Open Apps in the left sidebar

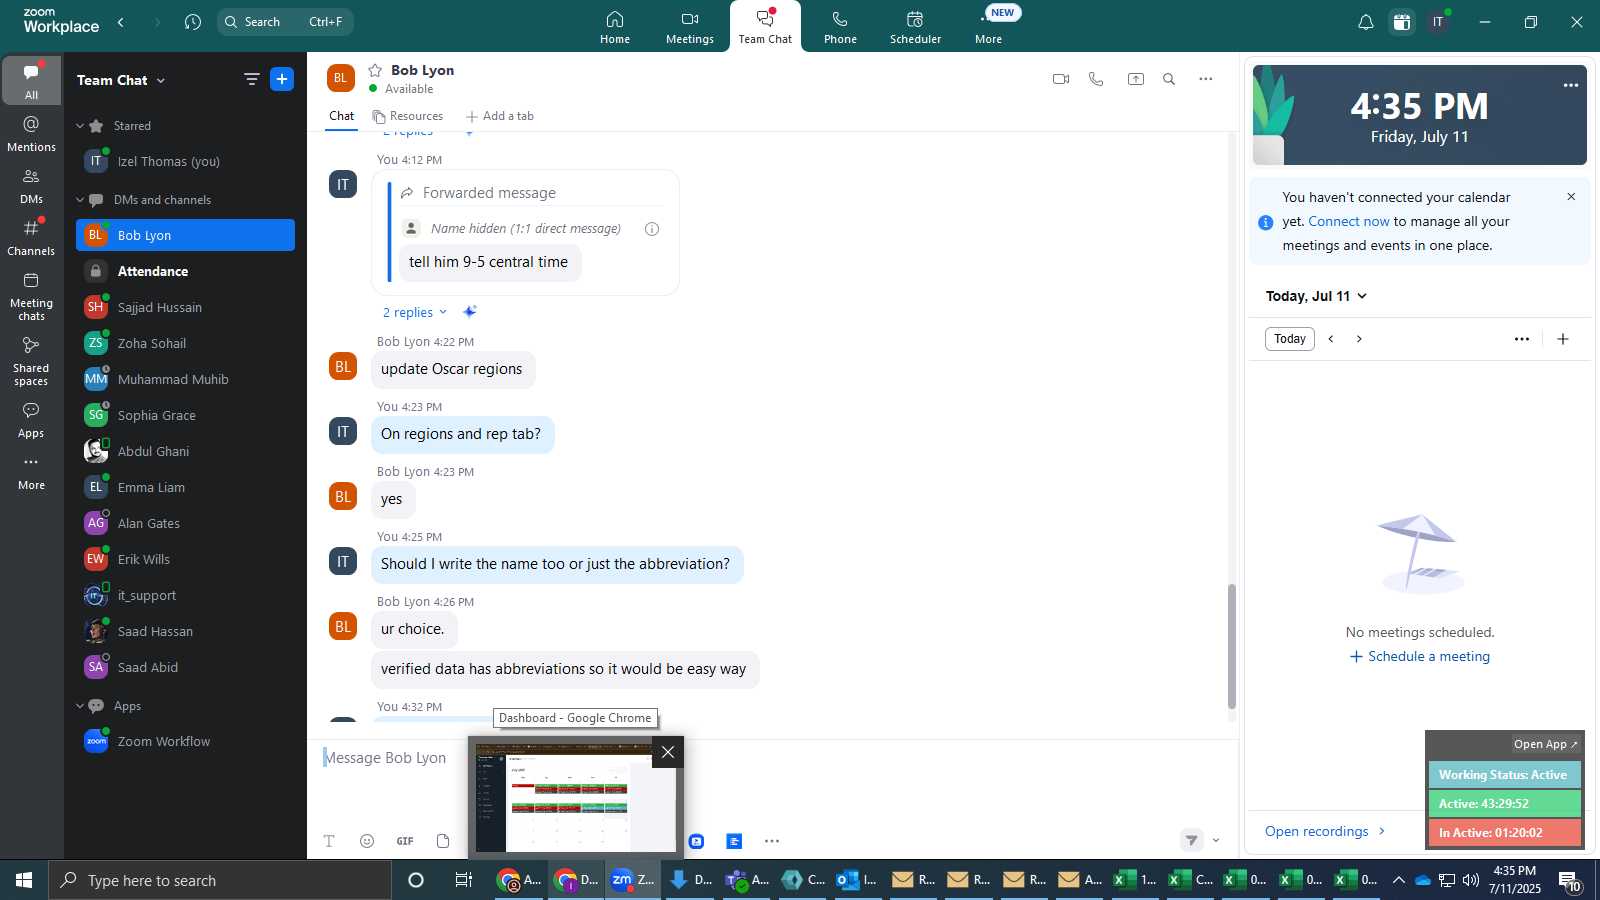coord(31,421)
